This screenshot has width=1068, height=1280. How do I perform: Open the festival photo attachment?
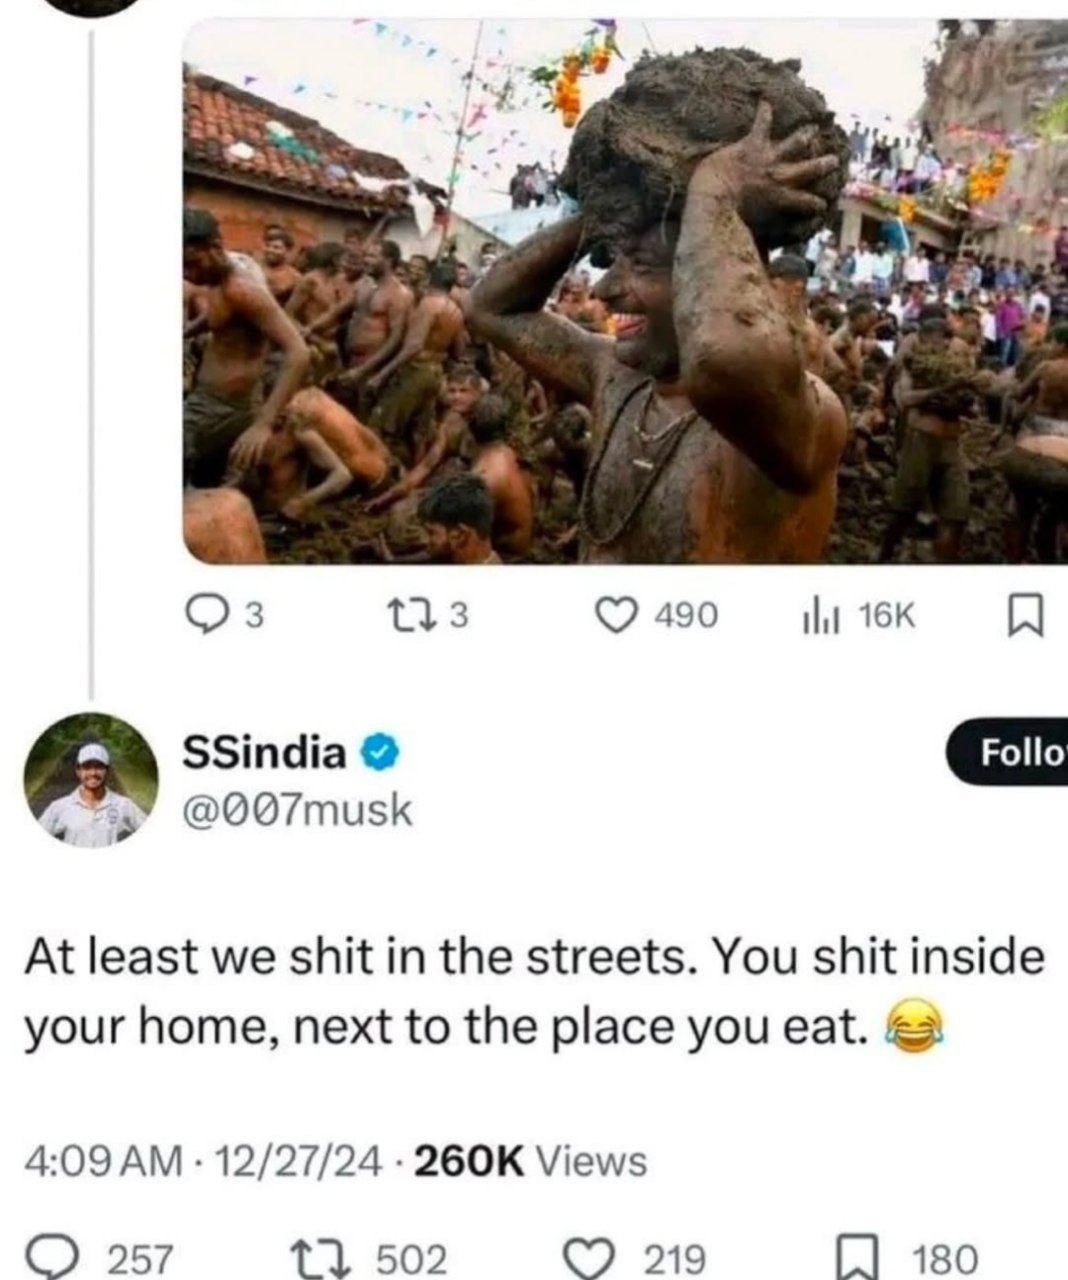click(626, 290)
